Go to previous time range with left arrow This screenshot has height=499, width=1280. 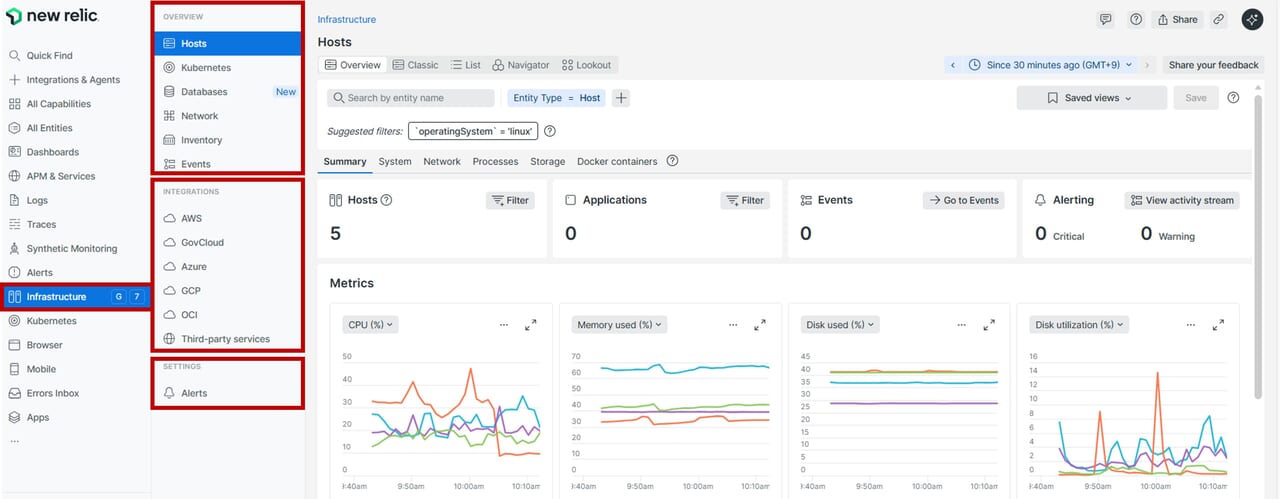click(x=952, y=65)
